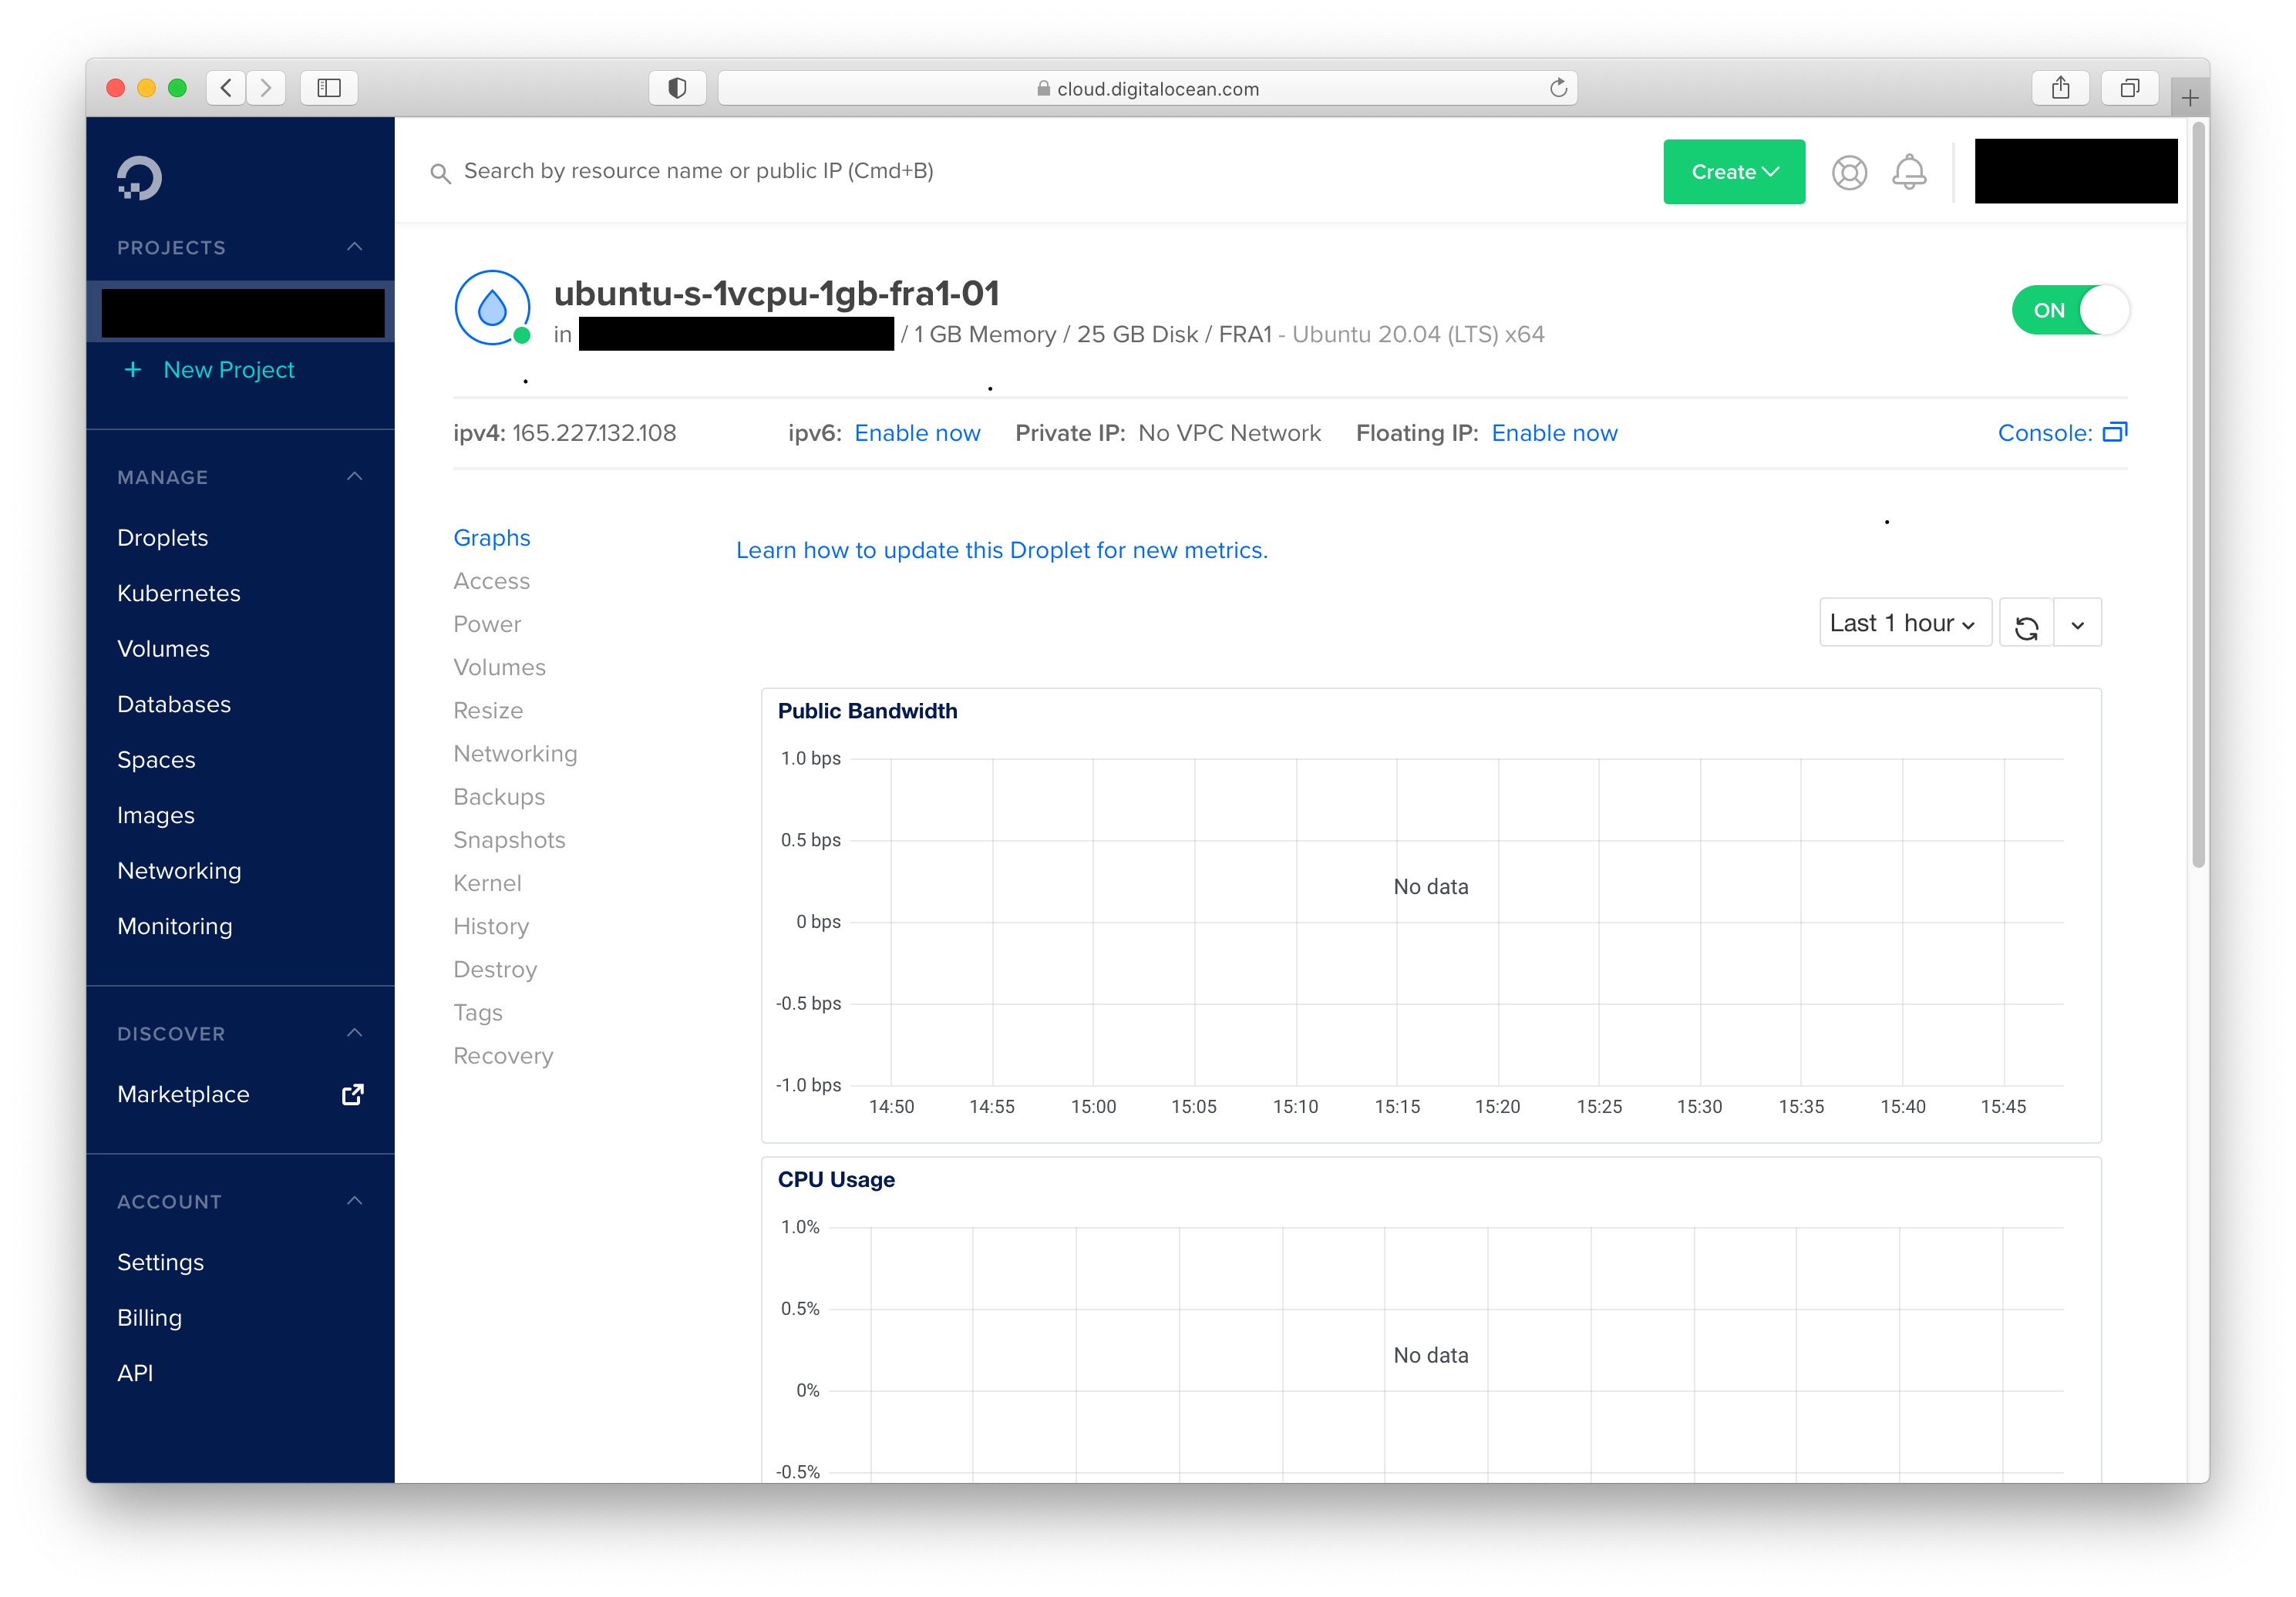Select the Snapshots menu item
The width and height of the screenshot is (2296, 1597).
[509, 840]
